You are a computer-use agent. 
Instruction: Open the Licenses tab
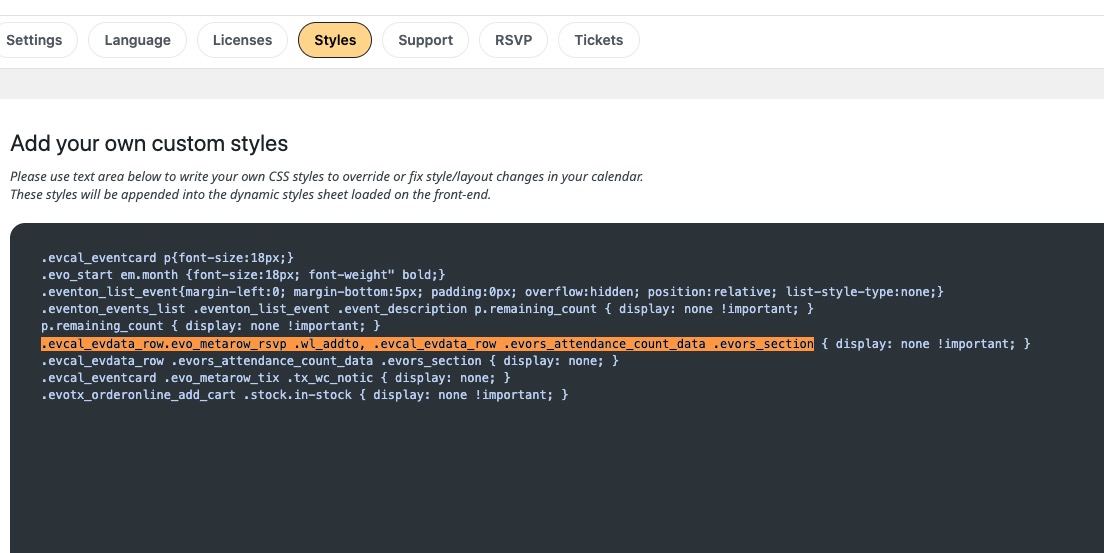(x=242, y=40)
